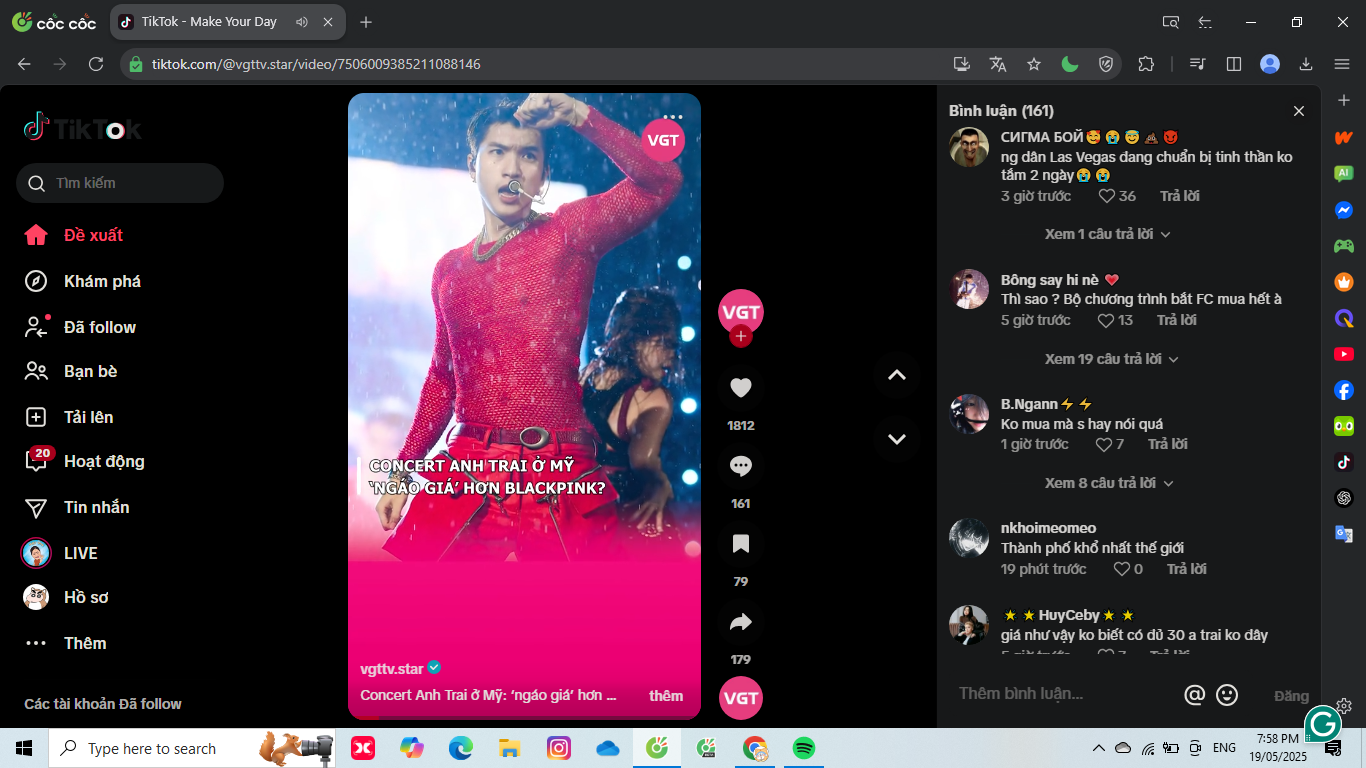Expand video caption with "thêm"
This screenshot has height=768, width=1366.
coord(666,696)
